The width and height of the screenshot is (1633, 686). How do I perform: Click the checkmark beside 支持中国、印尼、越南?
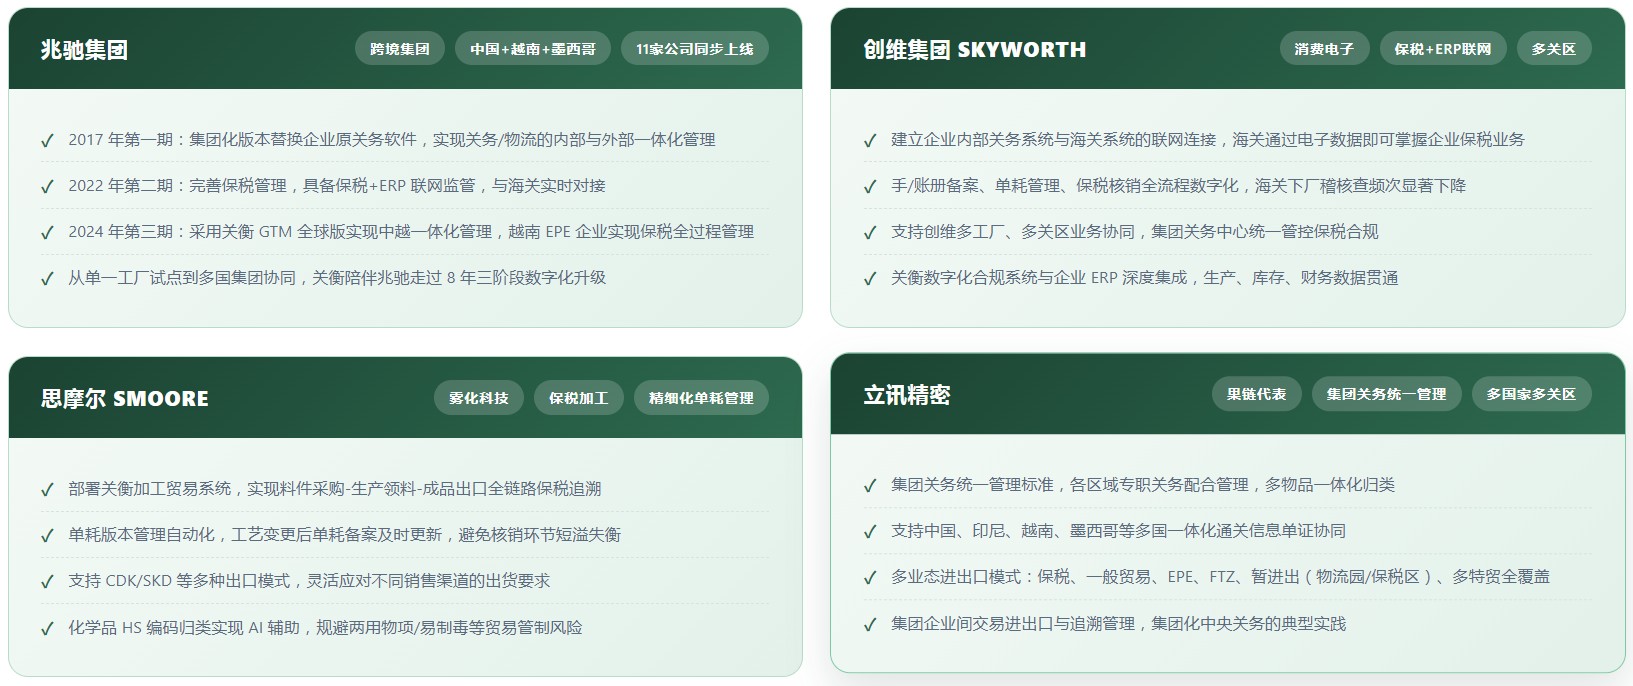(x=870, y=532)
